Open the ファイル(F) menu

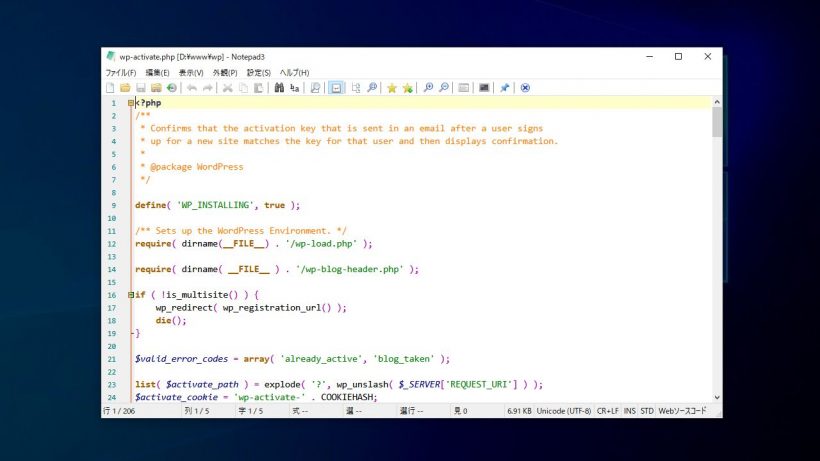point(121,73)
